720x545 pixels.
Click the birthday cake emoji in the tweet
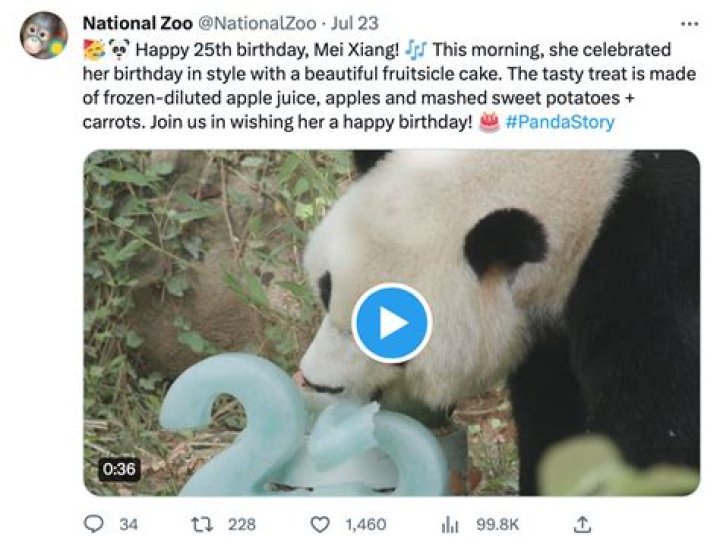click(489, 123)
